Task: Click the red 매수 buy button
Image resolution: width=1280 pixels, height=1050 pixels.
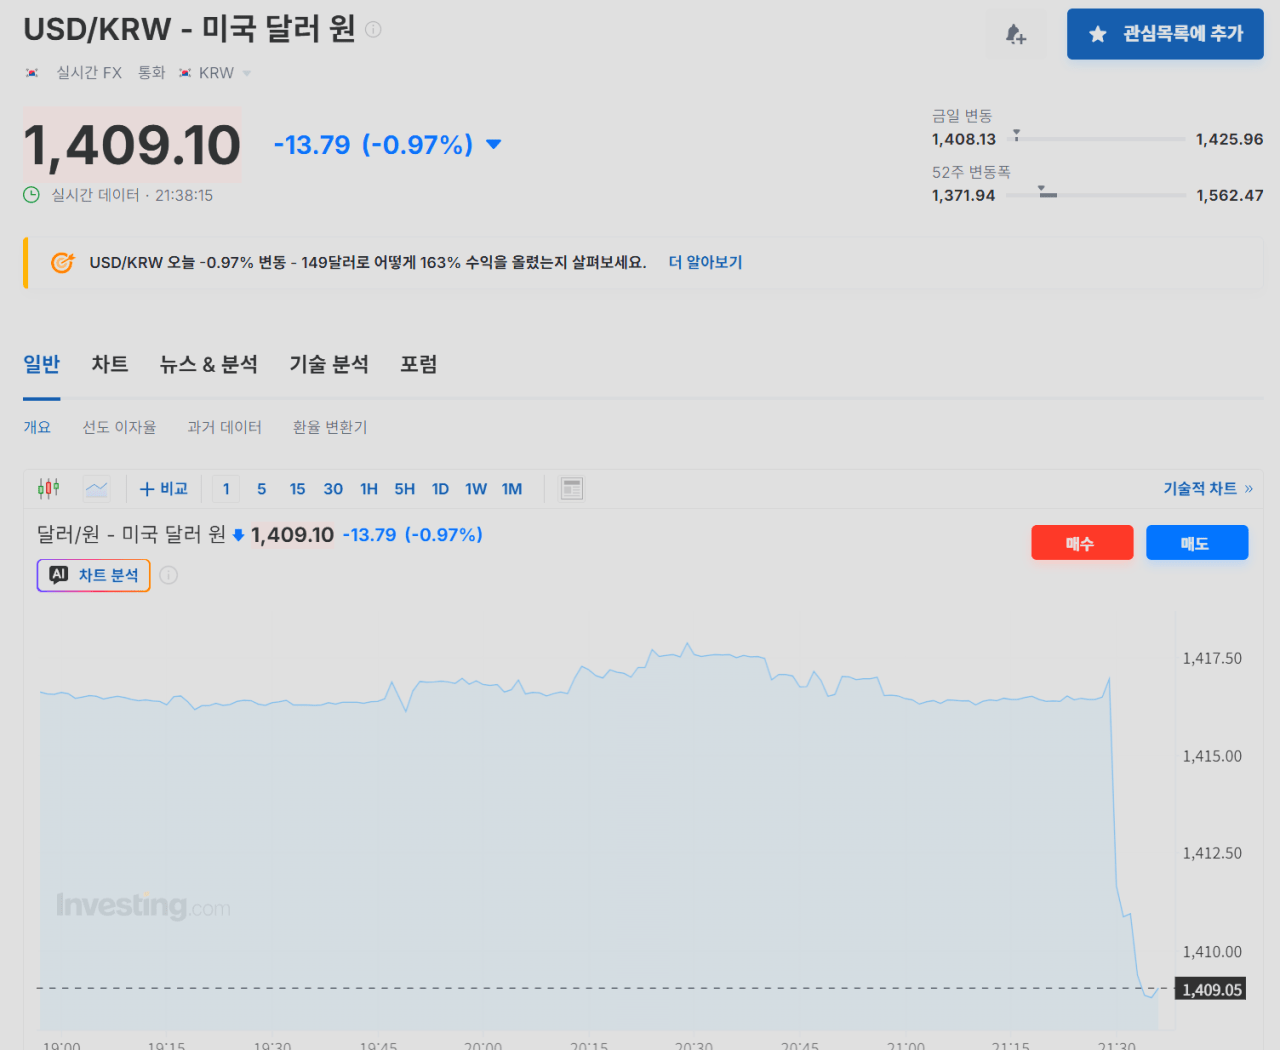Action: (x=1082, y=543)
